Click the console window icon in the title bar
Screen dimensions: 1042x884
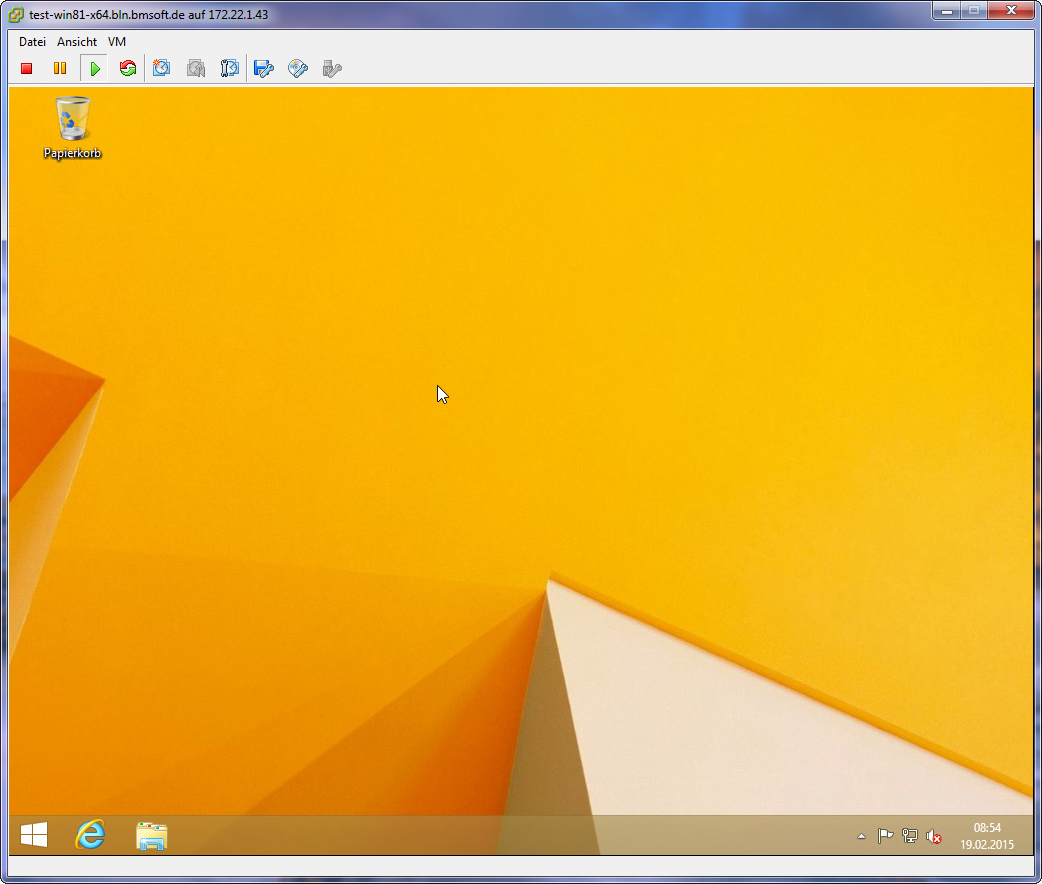(16, 14)
